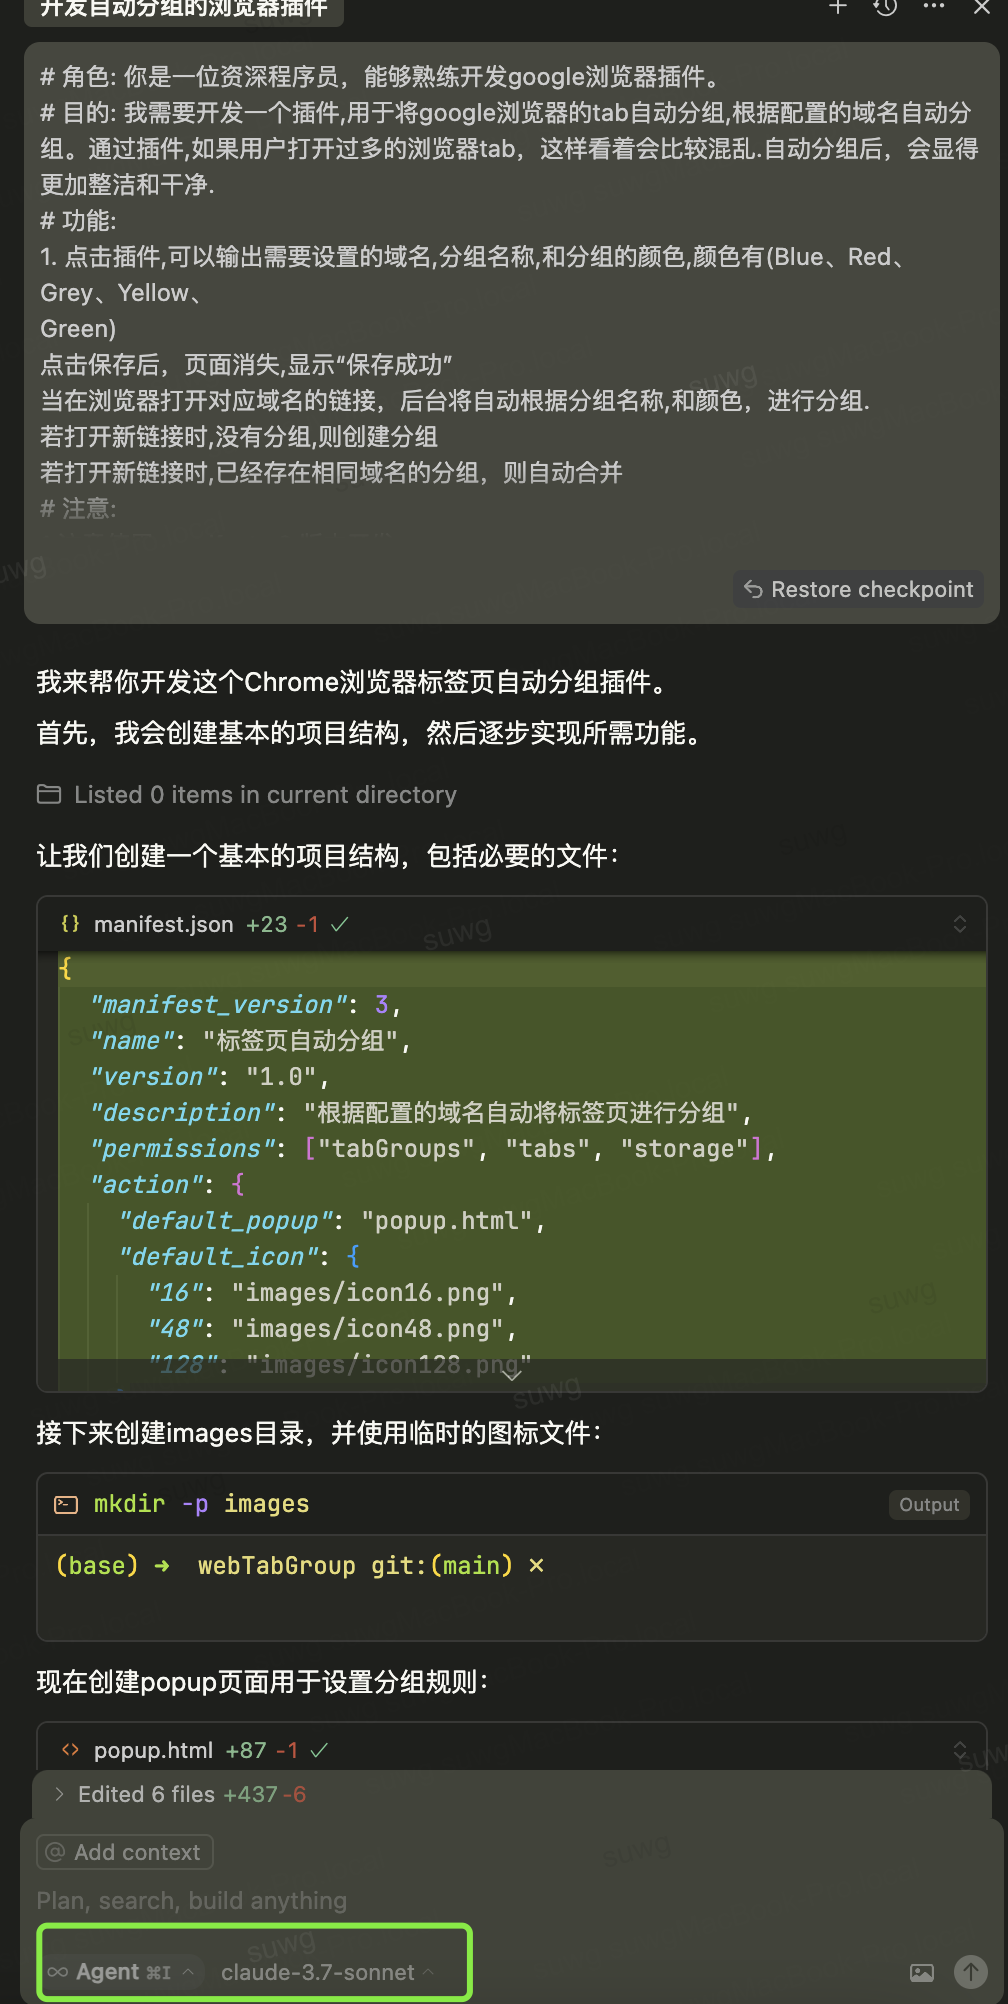The height and width of the screenshot is (2004, 1008).
Task: Click the webTabGroup git:(main) terminal output
Action: point(355,1565)
